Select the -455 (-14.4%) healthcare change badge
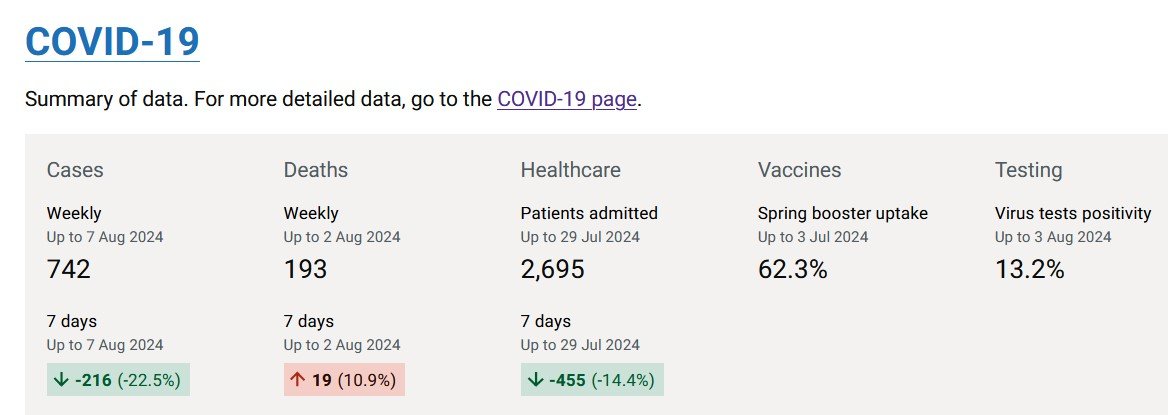Viewport: 1168px width, 415px height. tap(592, 380)
